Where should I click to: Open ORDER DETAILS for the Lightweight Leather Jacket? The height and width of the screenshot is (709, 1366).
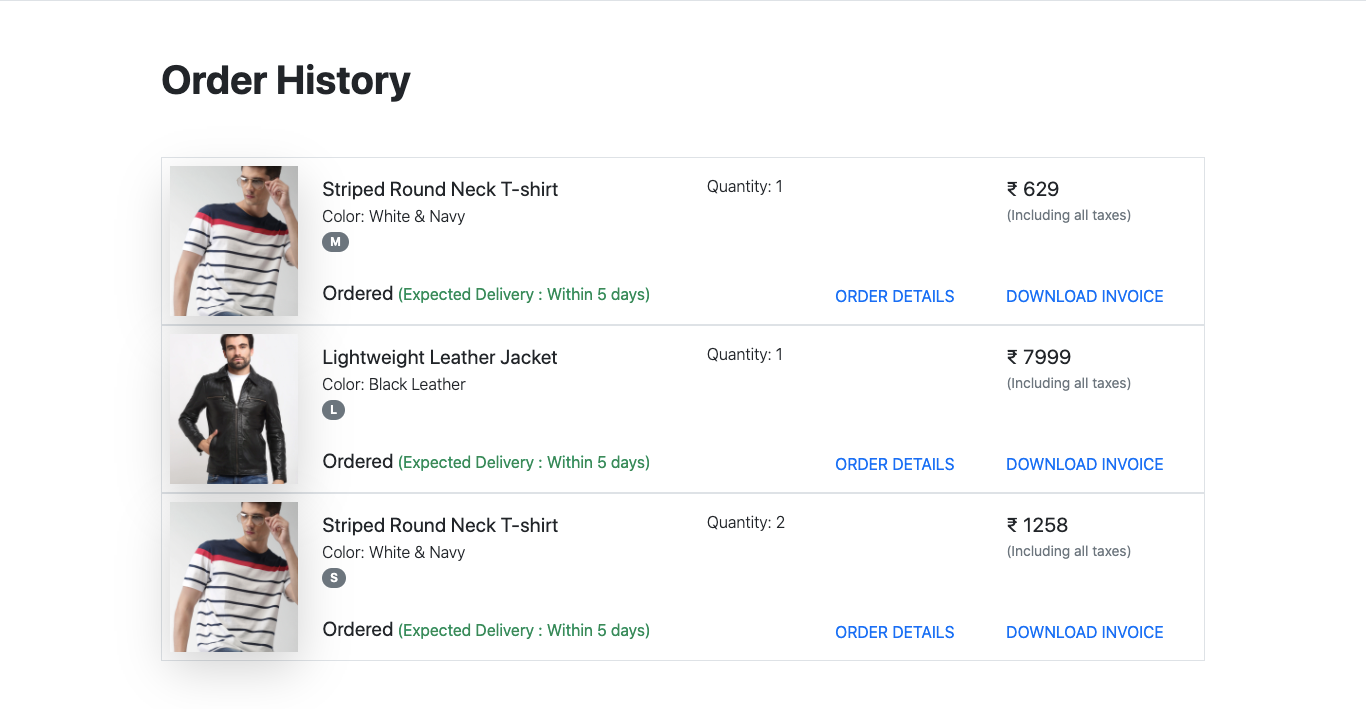coord(894,464)
